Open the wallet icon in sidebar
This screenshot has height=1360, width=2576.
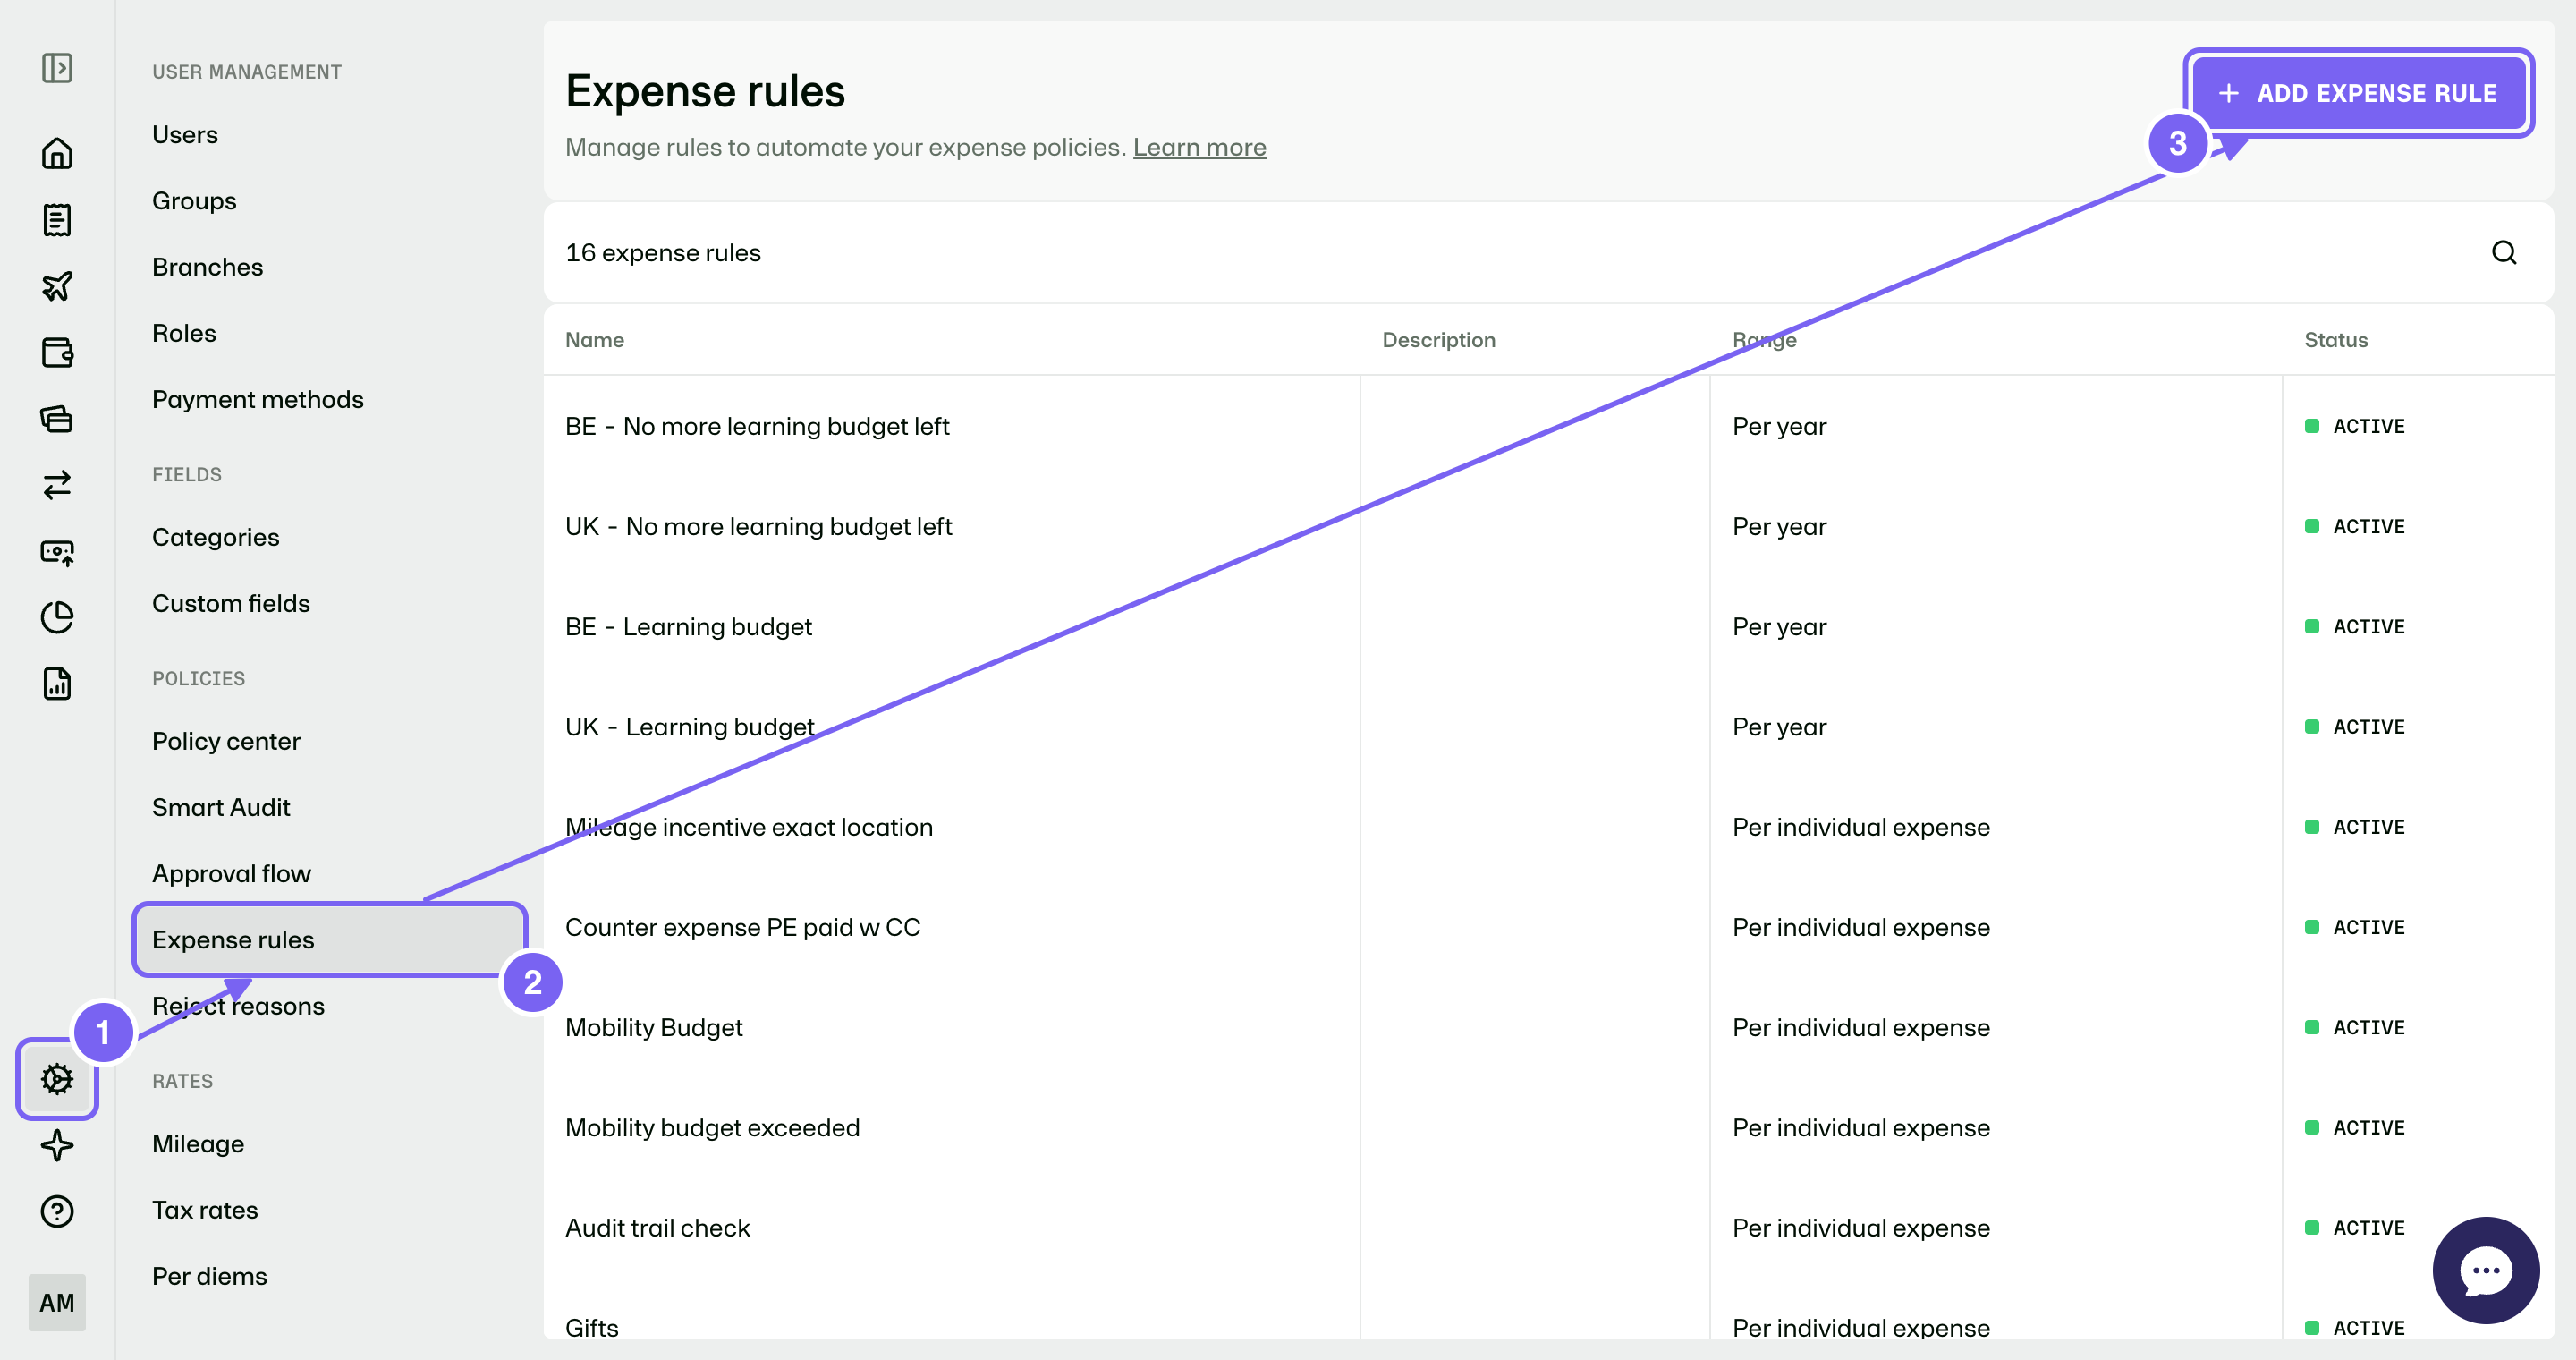(x=57, y=353)
